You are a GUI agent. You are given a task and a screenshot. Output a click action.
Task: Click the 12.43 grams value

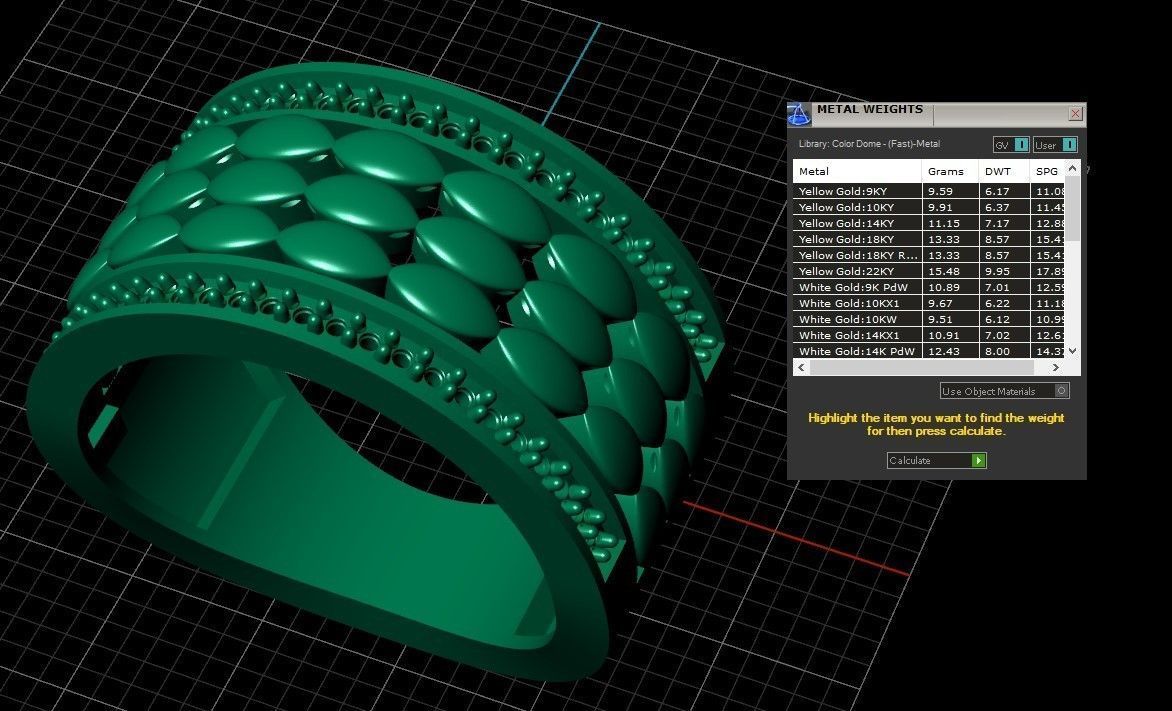943,351
